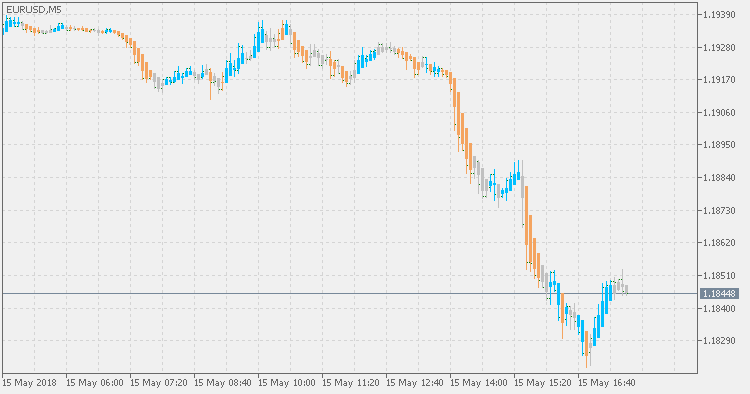Select the current price tag 1.18448

(719, 294)
